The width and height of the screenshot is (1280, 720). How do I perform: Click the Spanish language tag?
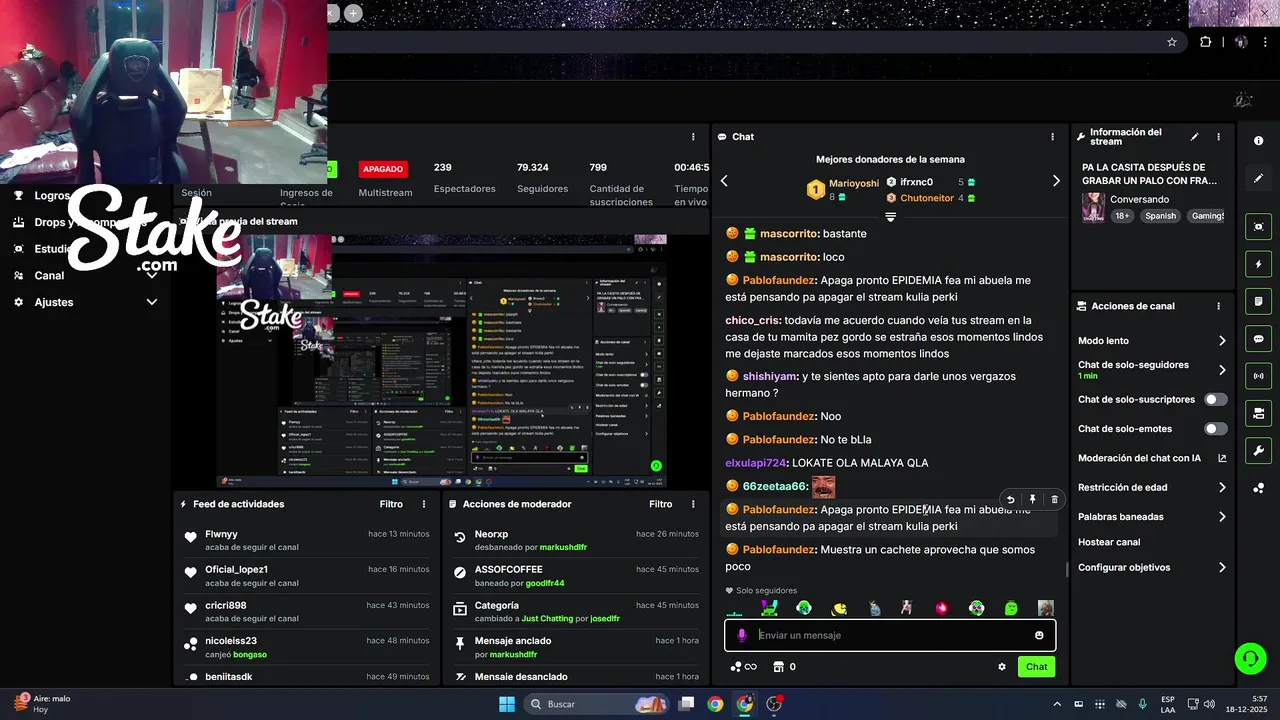(x=1160, y=216)
